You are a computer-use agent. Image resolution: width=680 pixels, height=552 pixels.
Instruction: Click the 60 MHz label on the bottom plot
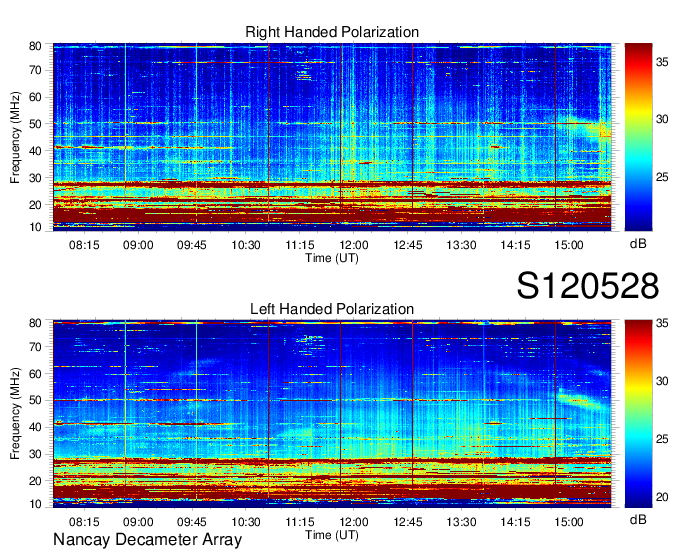click(35, 374)
